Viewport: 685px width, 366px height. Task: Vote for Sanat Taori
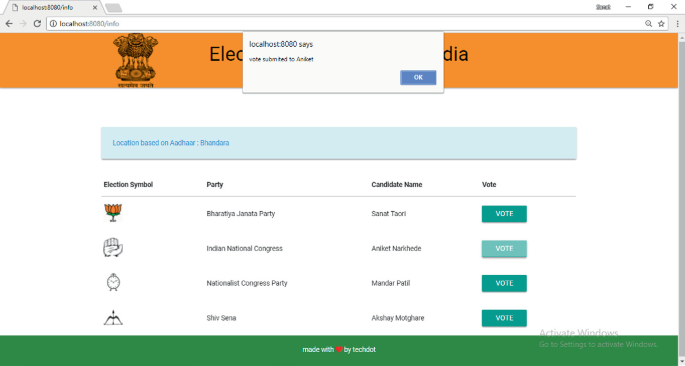point(504,214)
